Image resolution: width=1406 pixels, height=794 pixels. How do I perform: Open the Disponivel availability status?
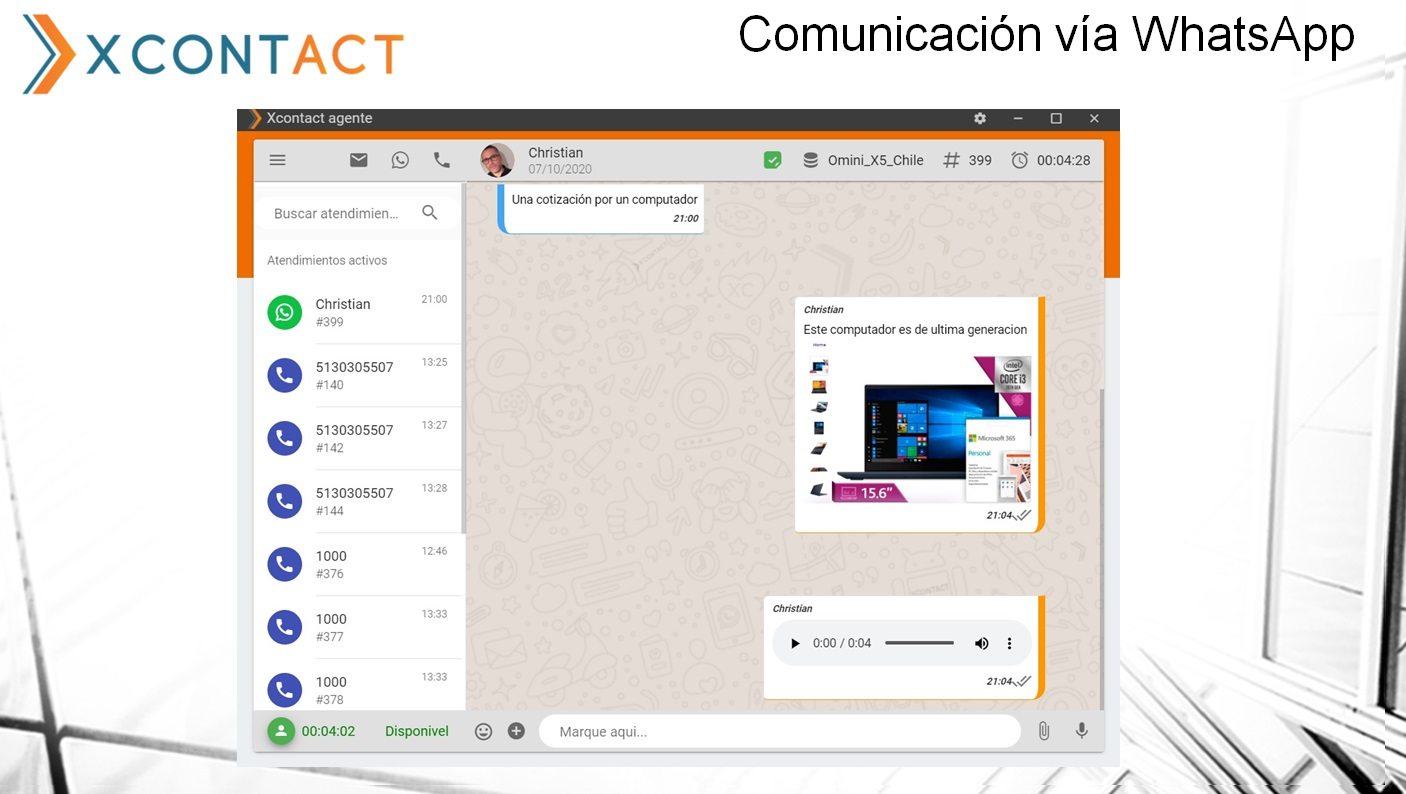(x=417, y=731)
